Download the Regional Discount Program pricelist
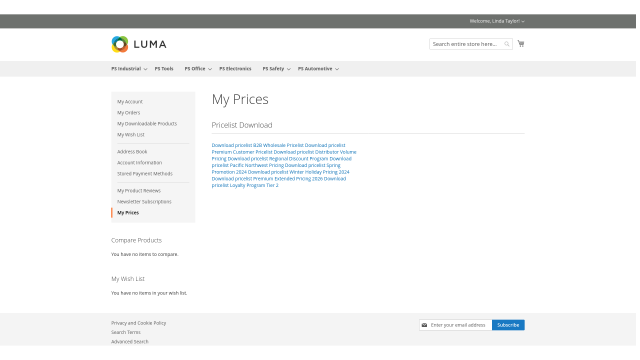The image size is (640, 360). coord(278,159)
